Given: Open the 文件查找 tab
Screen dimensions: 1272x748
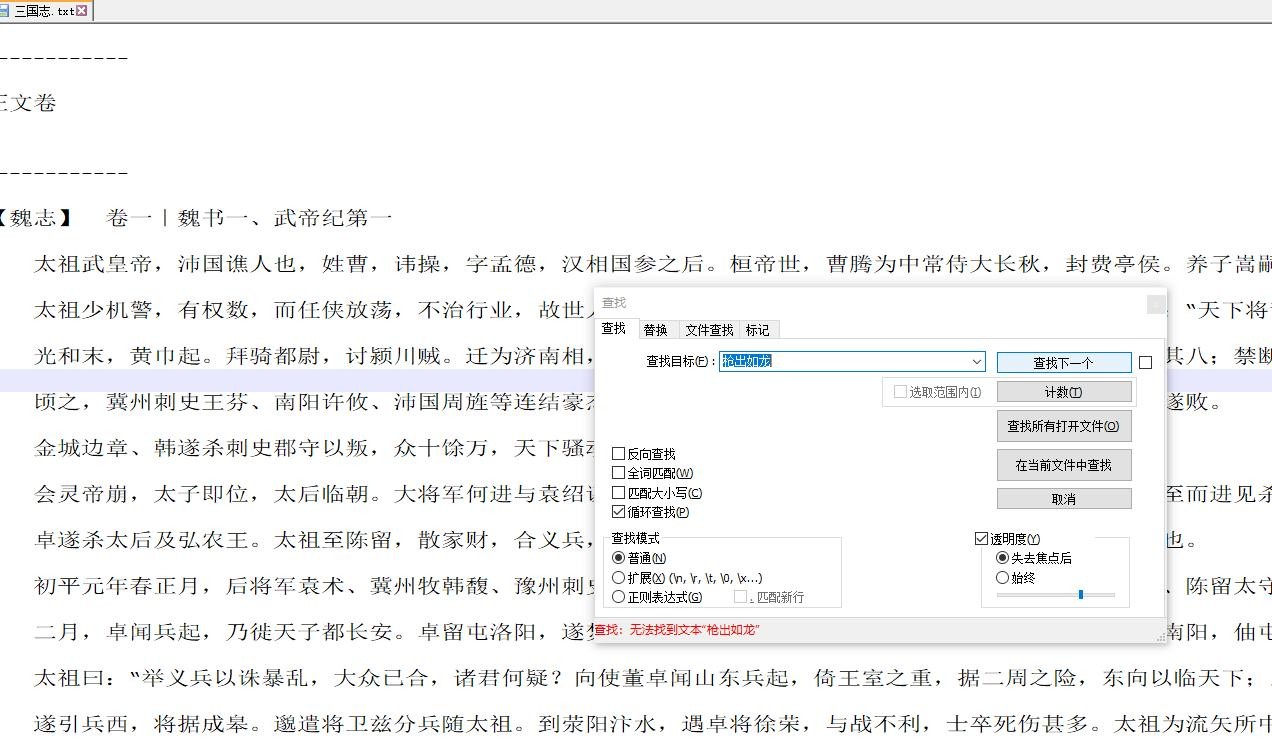Looking at the screenshot, I should tap(708, 330).
